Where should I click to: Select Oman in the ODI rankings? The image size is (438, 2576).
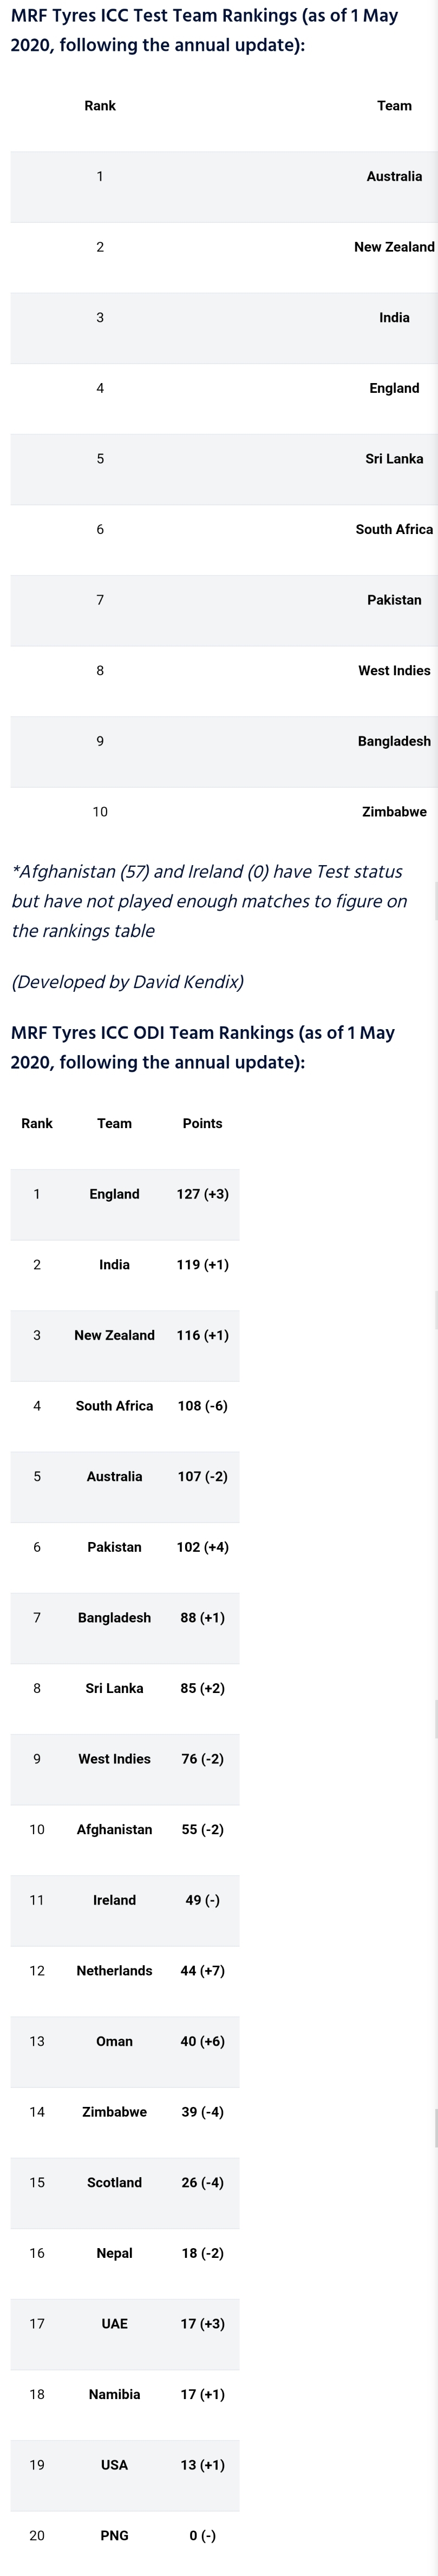click(114, 2041)
